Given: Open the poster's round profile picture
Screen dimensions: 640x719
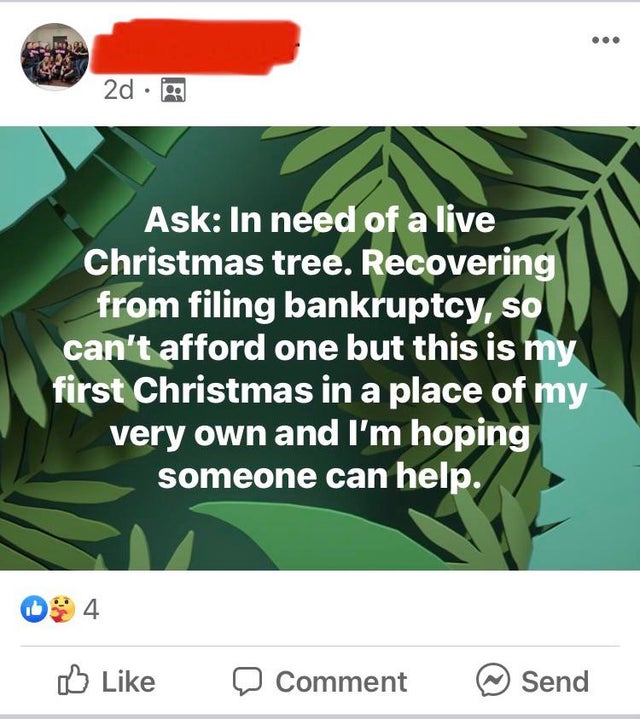Looking at the screenshot, I should pyautogui.click(x=55, y=56).
